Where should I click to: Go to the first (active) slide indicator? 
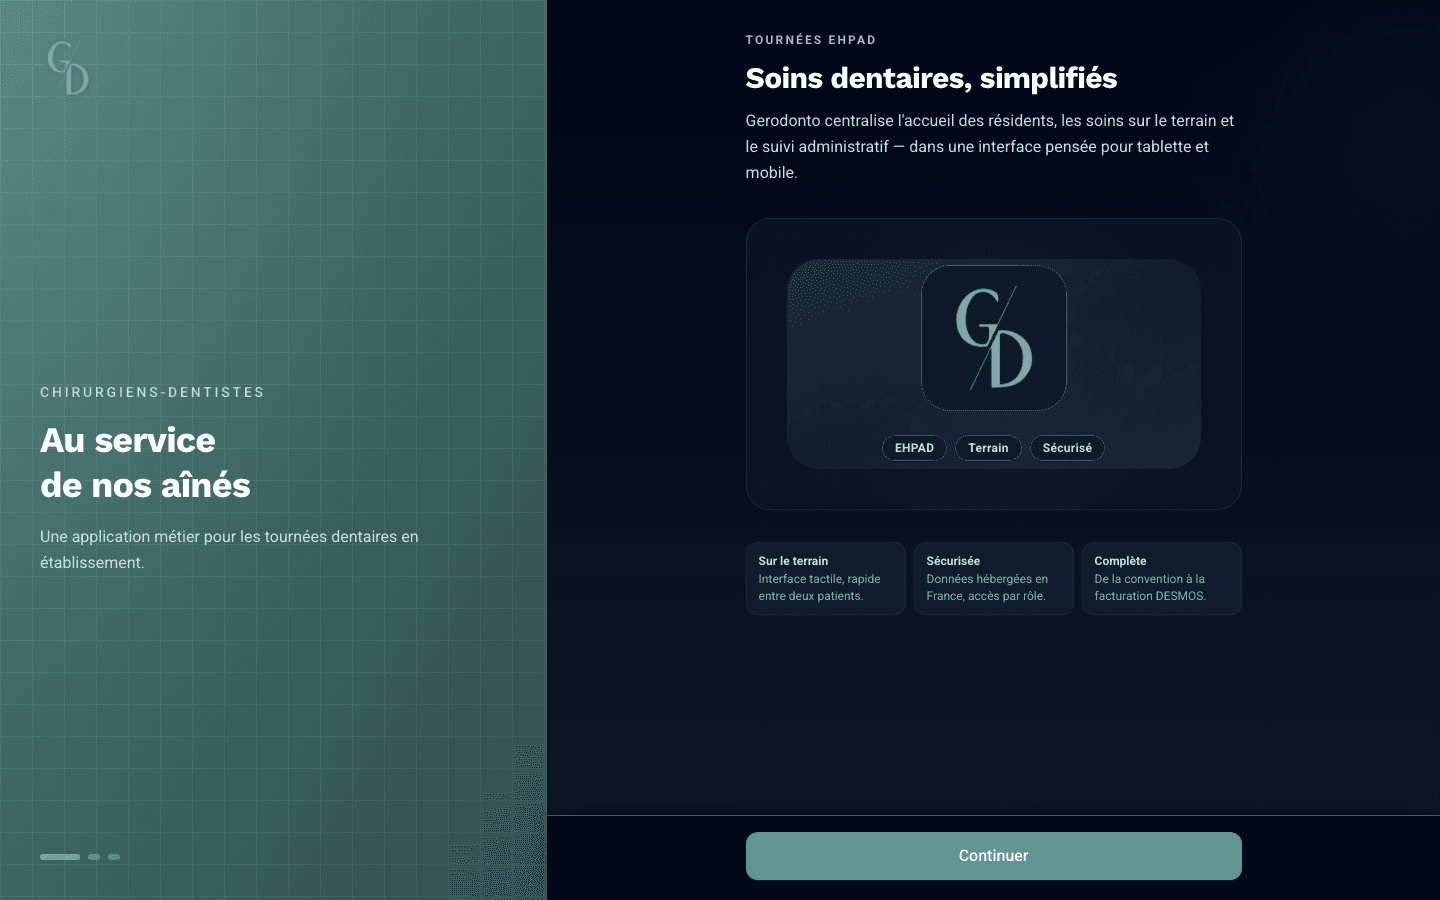(60, 857)
